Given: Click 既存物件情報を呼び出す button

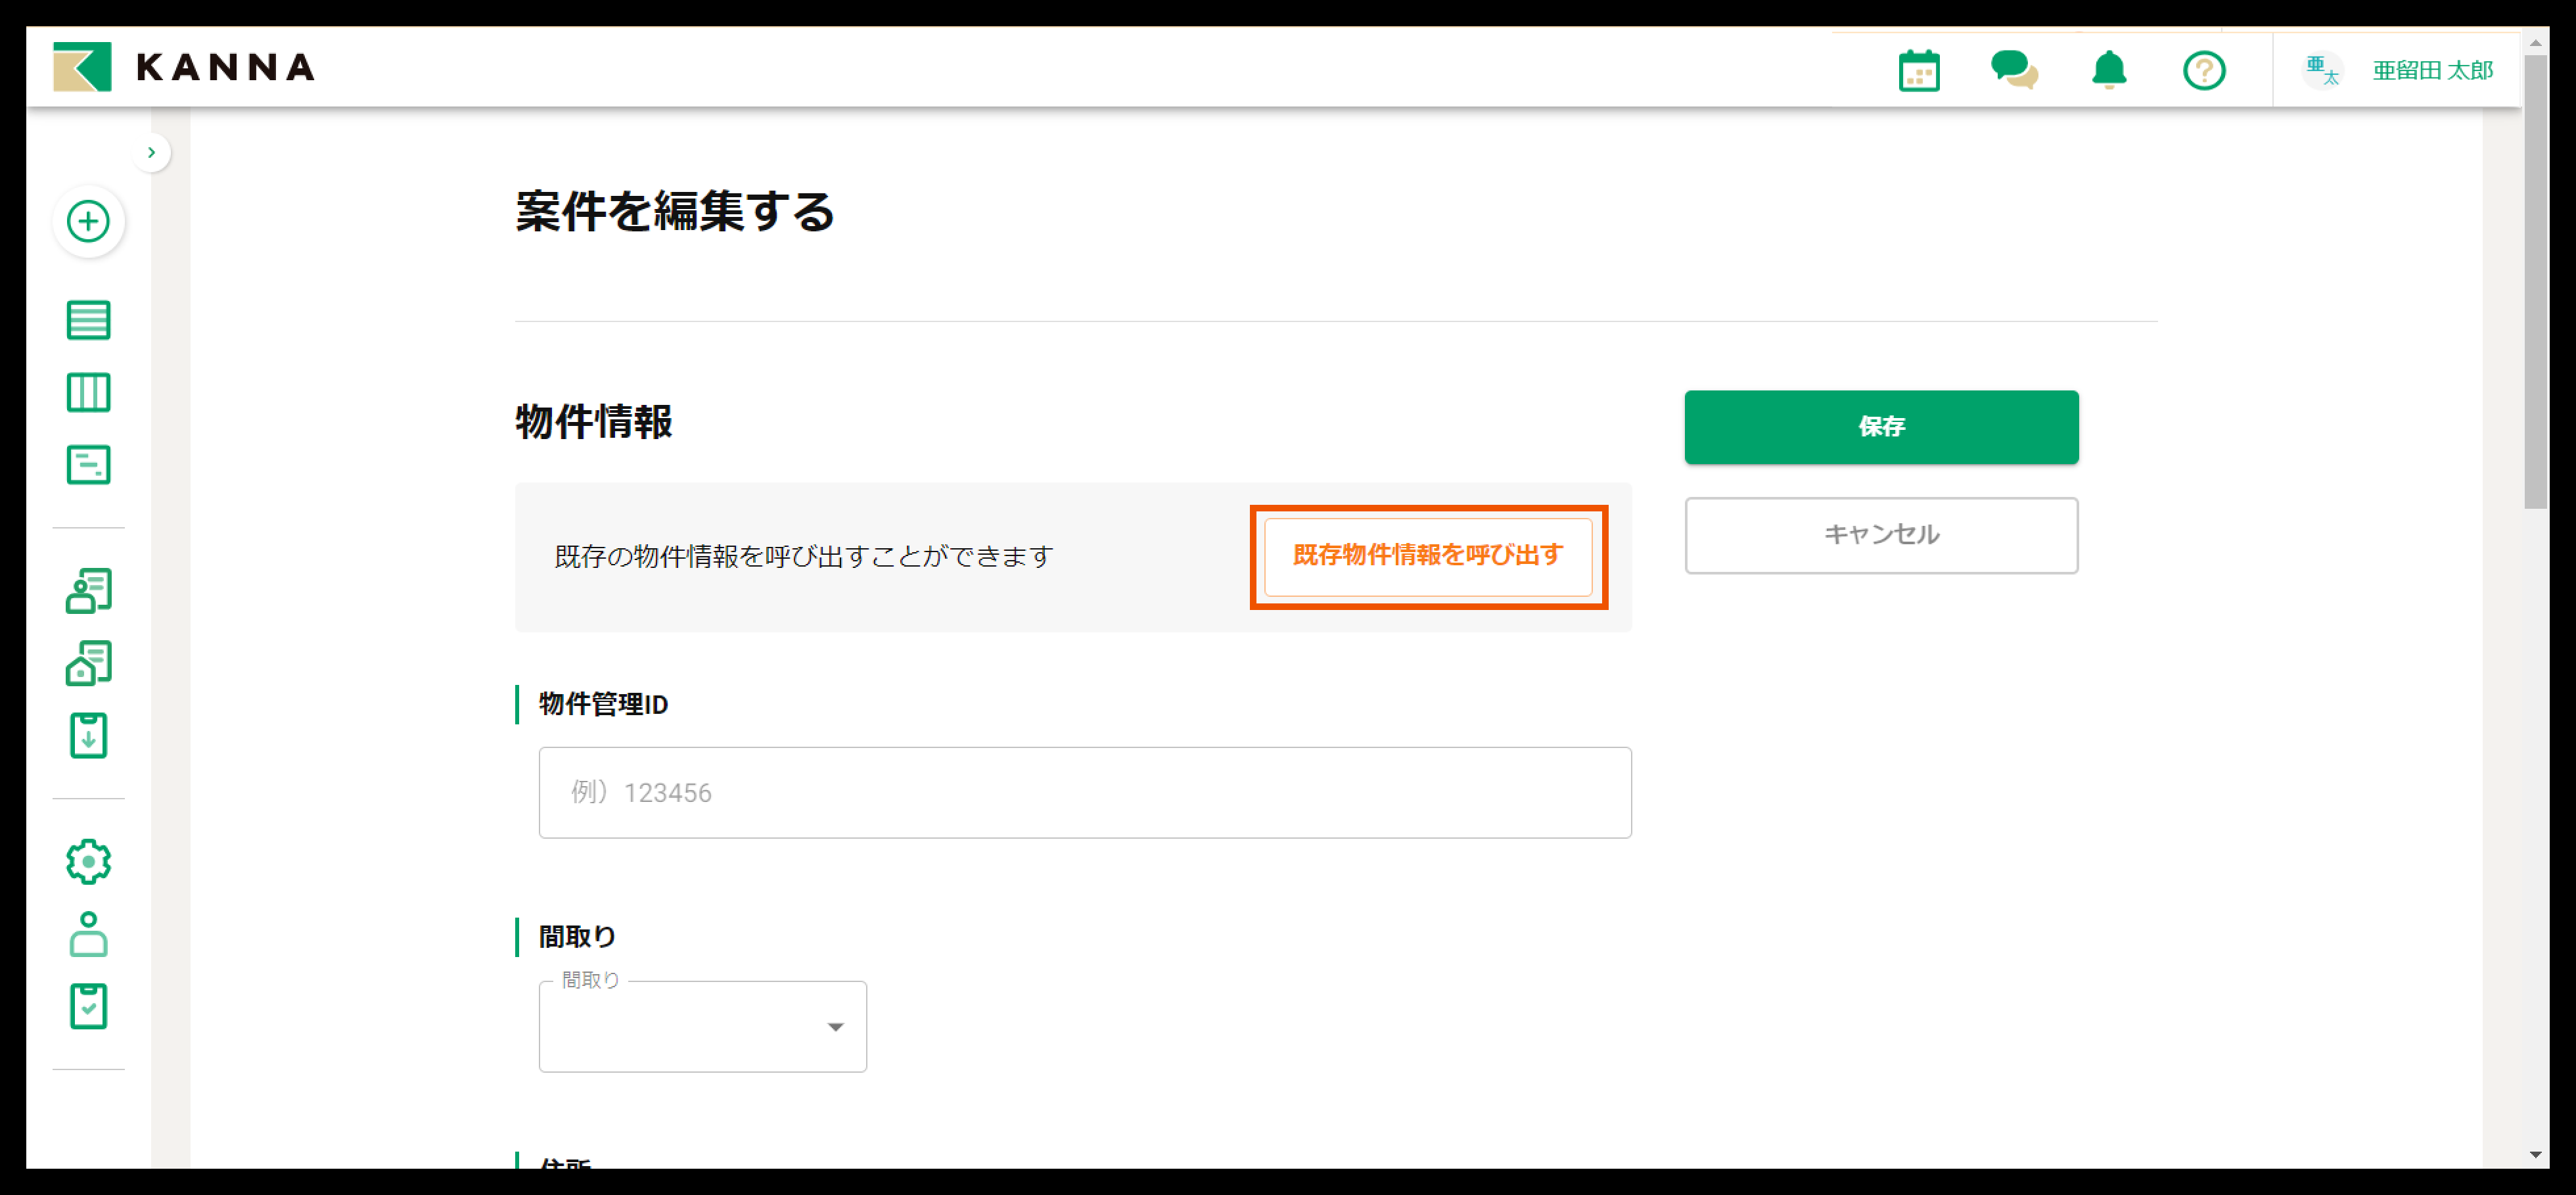Looking at the screenshot, I should point(1427,556).
